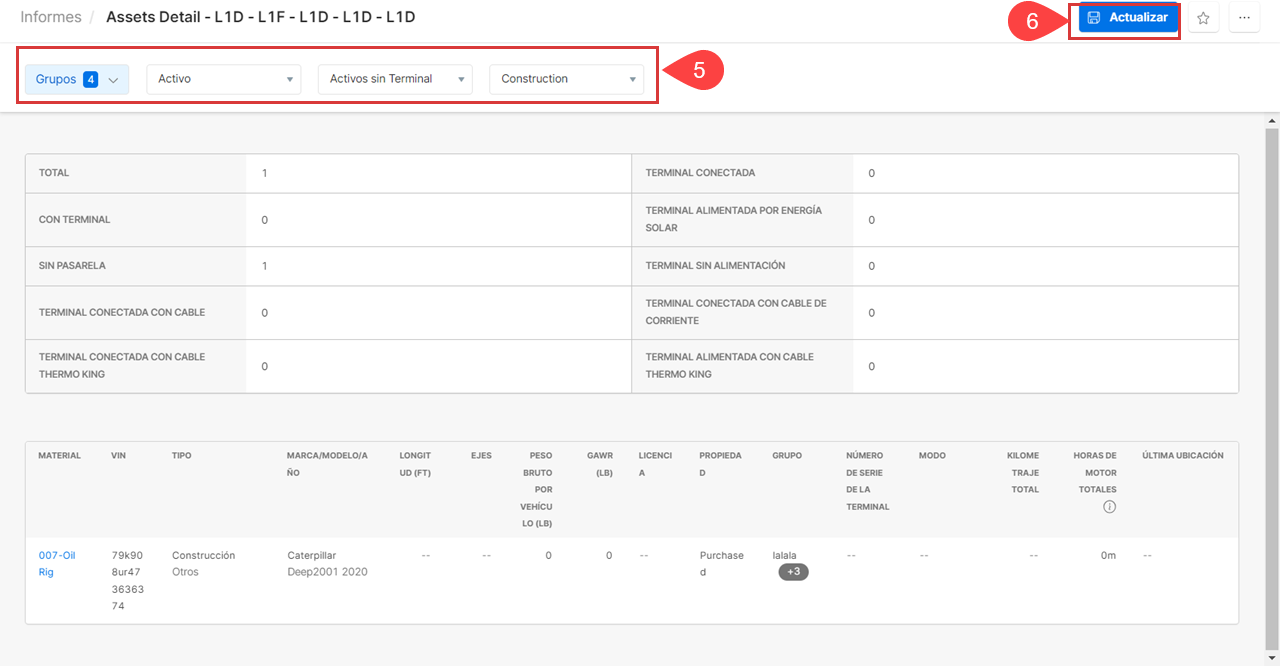The height and width of the screenshot is (666, 1280).
Task: Open the Activo status dropdown
Action: (223, 79)
